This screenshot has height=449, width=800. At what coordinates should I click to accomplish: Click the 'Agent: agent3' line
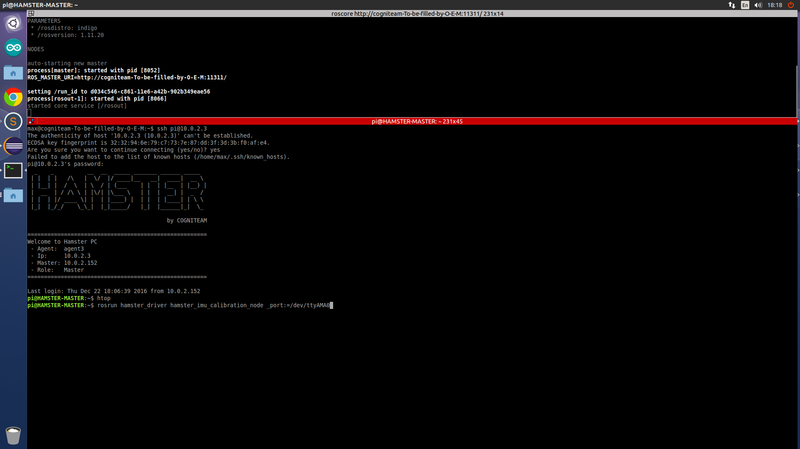click(x=57, y=249)
